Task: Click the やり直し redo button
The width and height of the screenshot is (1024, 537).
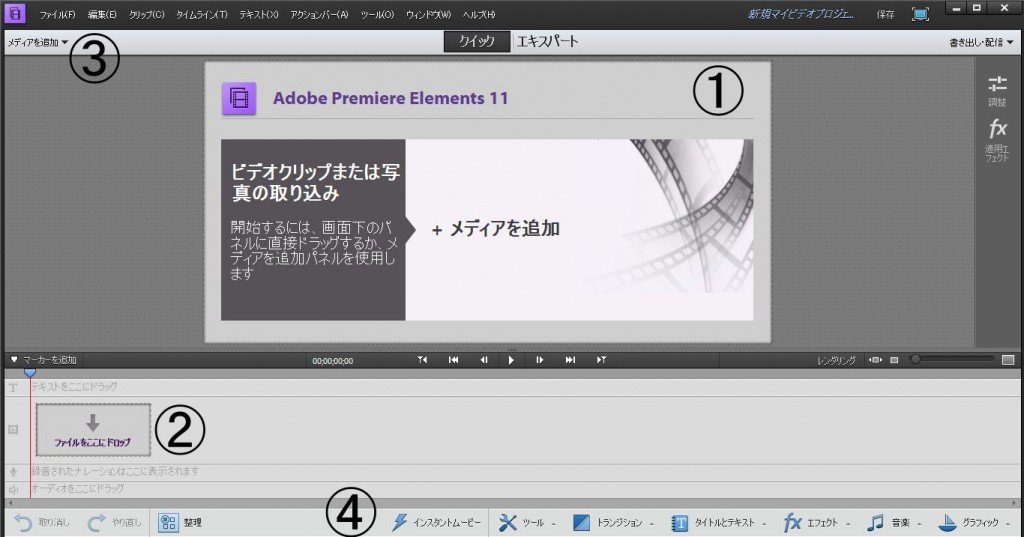Action: [x=114, y=523]
